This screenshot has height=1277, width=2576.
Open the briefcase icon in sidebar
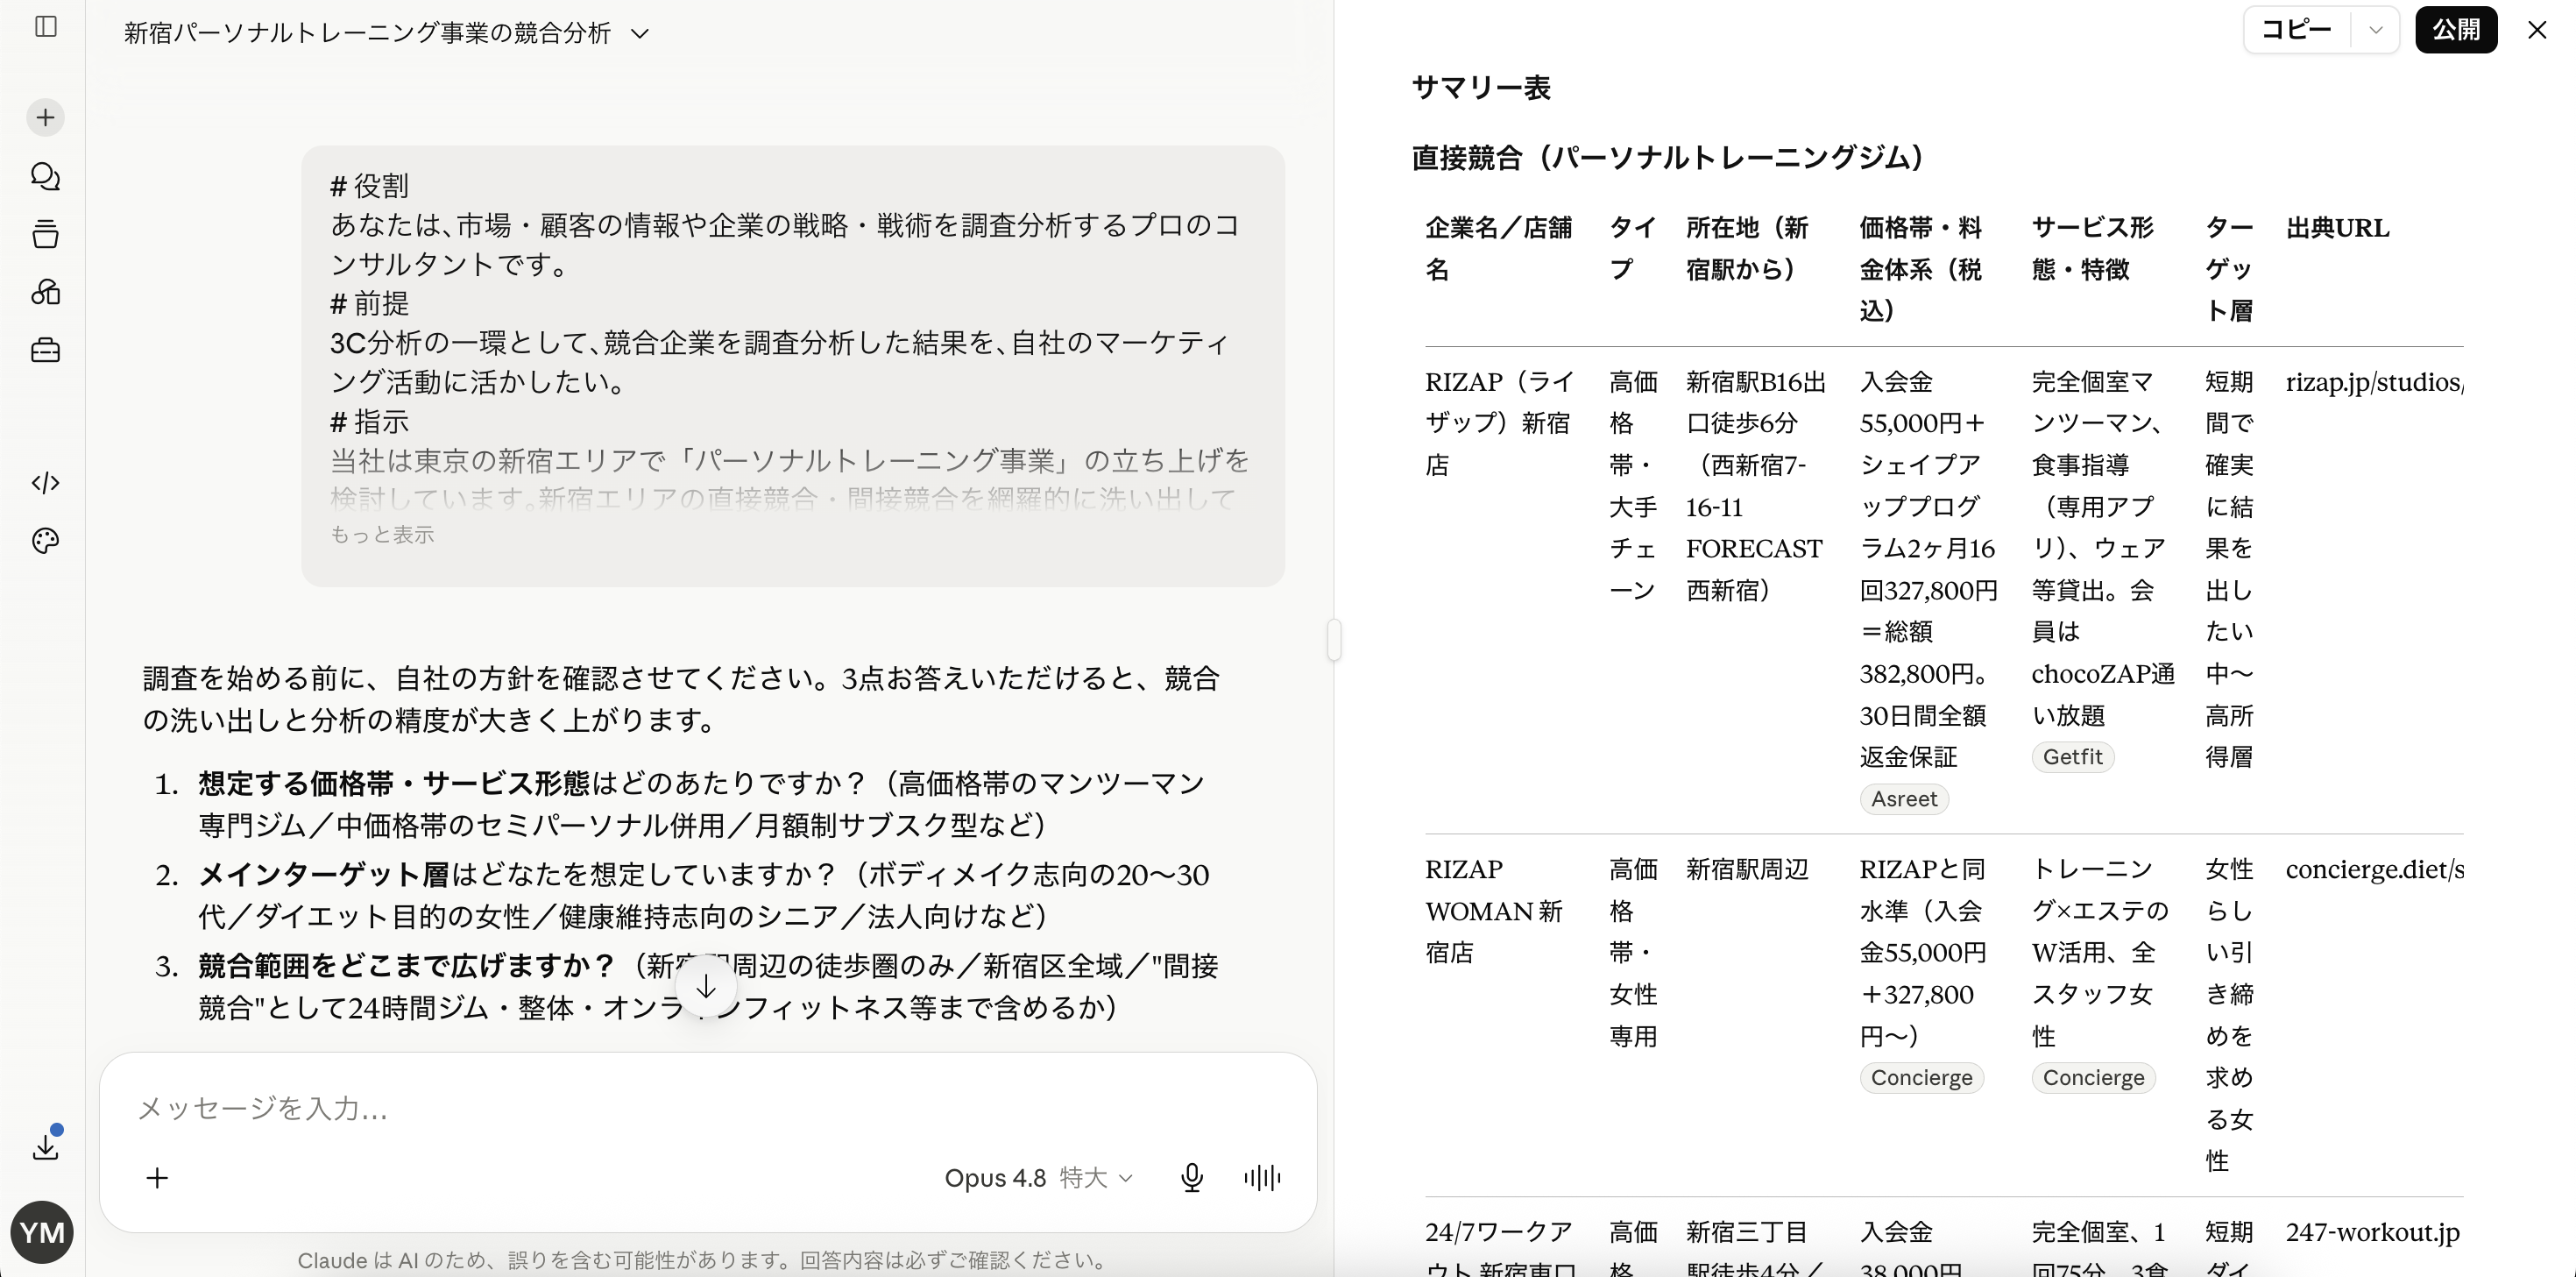point(45,350)
